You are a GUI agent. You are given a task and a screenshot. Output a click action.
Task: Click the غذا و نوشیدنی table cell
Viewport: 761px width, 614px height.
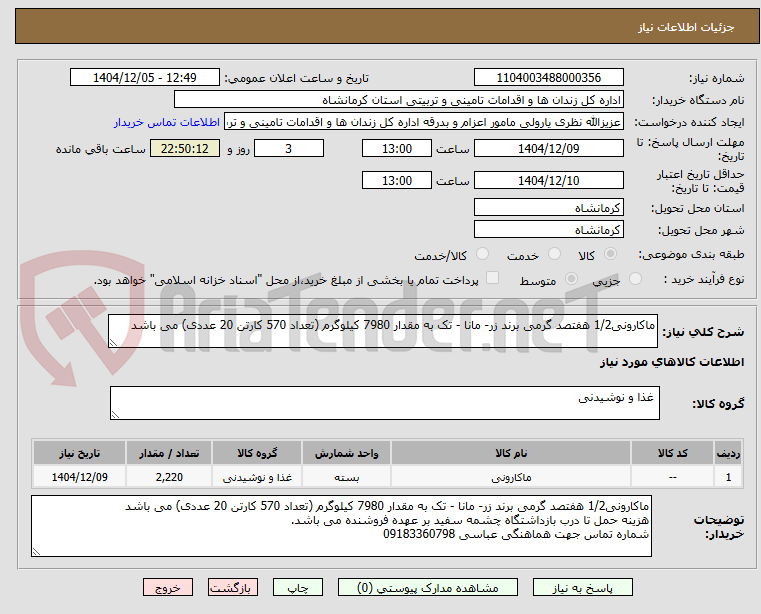click(x=257, y=477)
